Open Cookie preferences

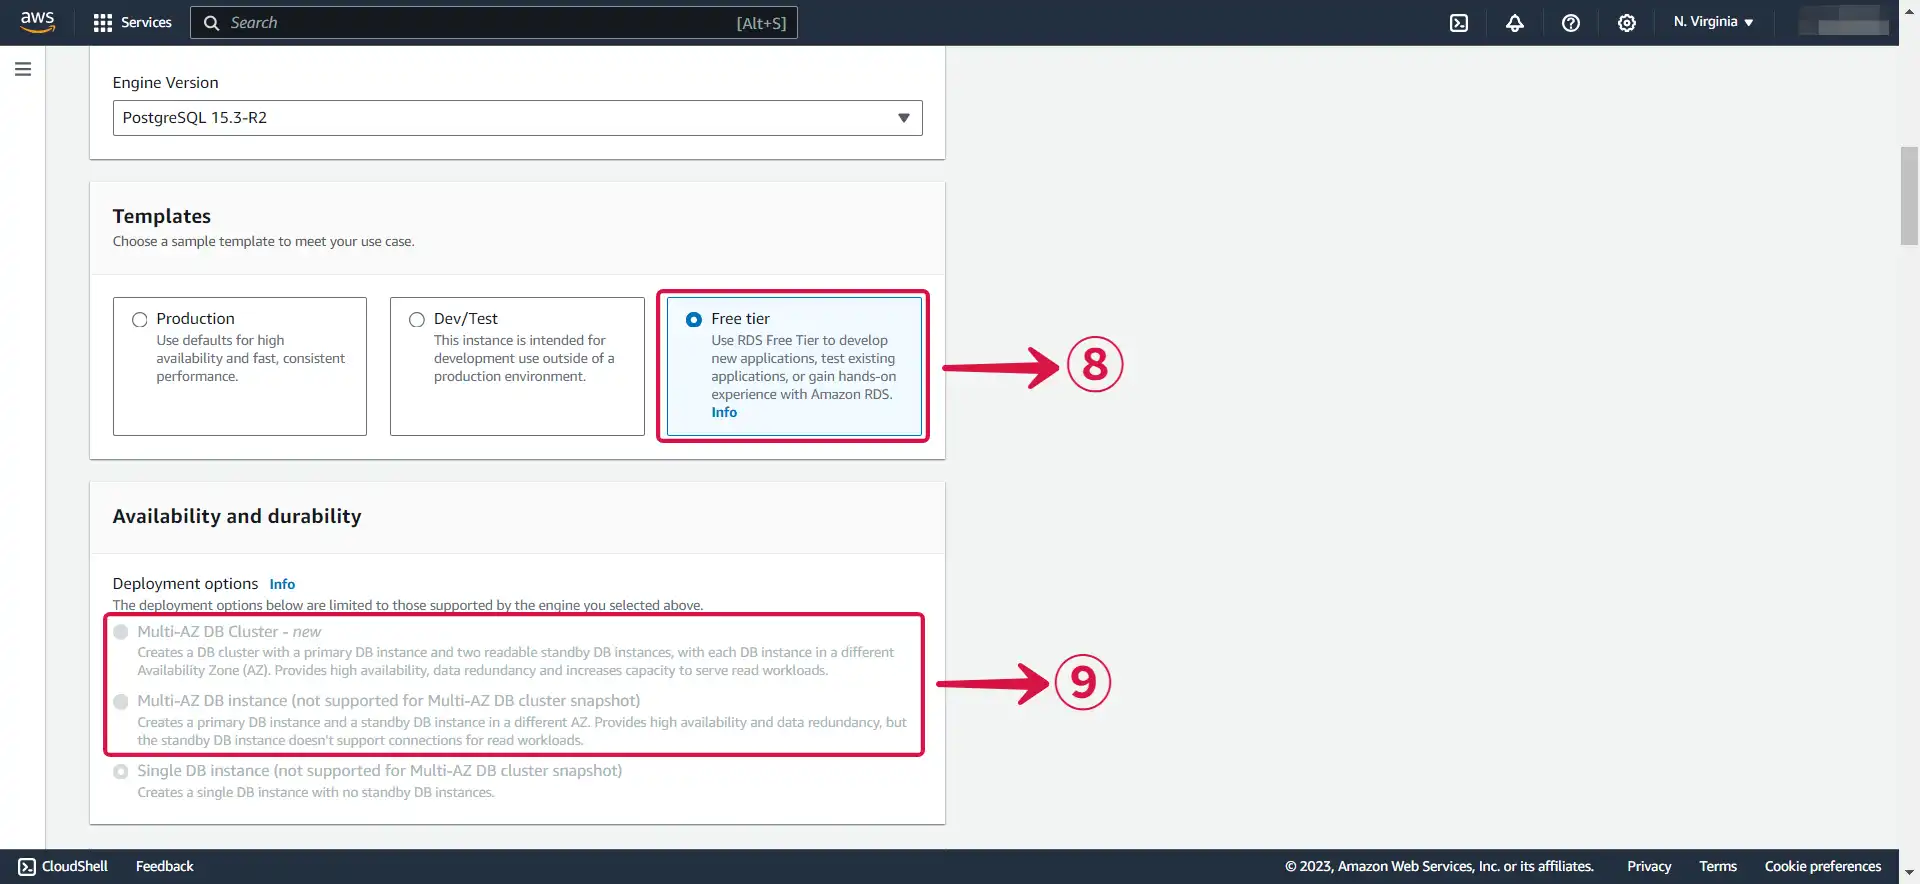point(1823,866)
